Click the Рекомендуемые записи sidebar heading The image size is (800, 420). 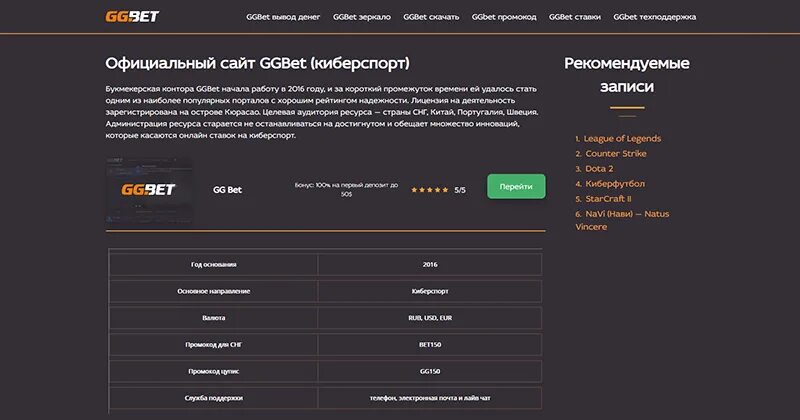tap(627, 75)
